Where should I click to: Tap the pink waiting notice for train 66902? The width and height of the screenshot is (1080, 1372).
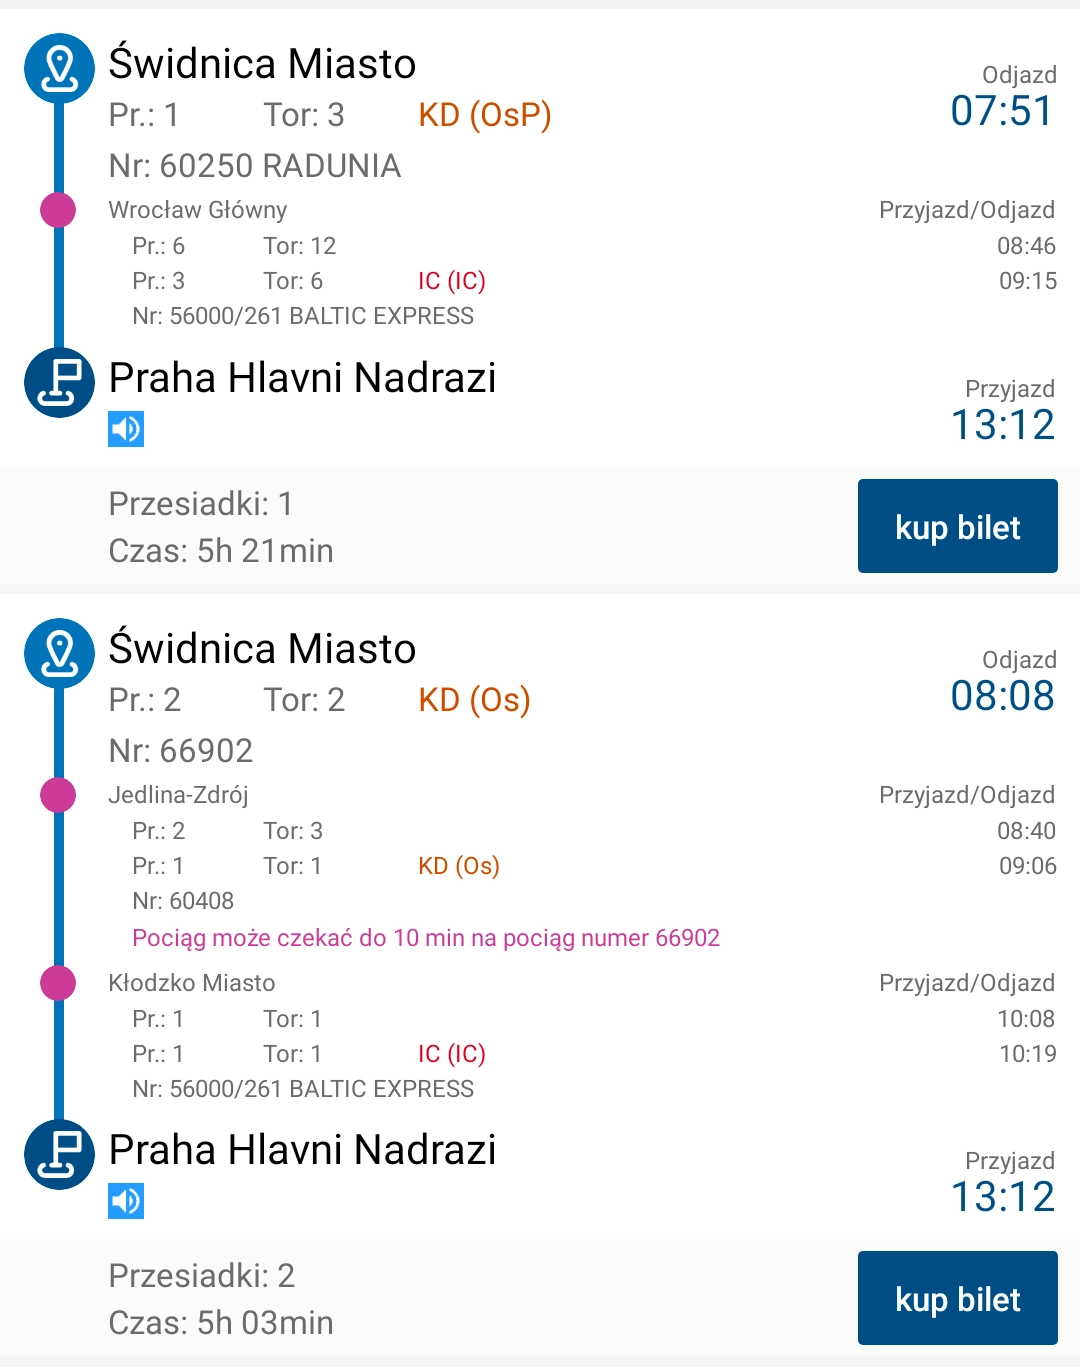(426, 938)
